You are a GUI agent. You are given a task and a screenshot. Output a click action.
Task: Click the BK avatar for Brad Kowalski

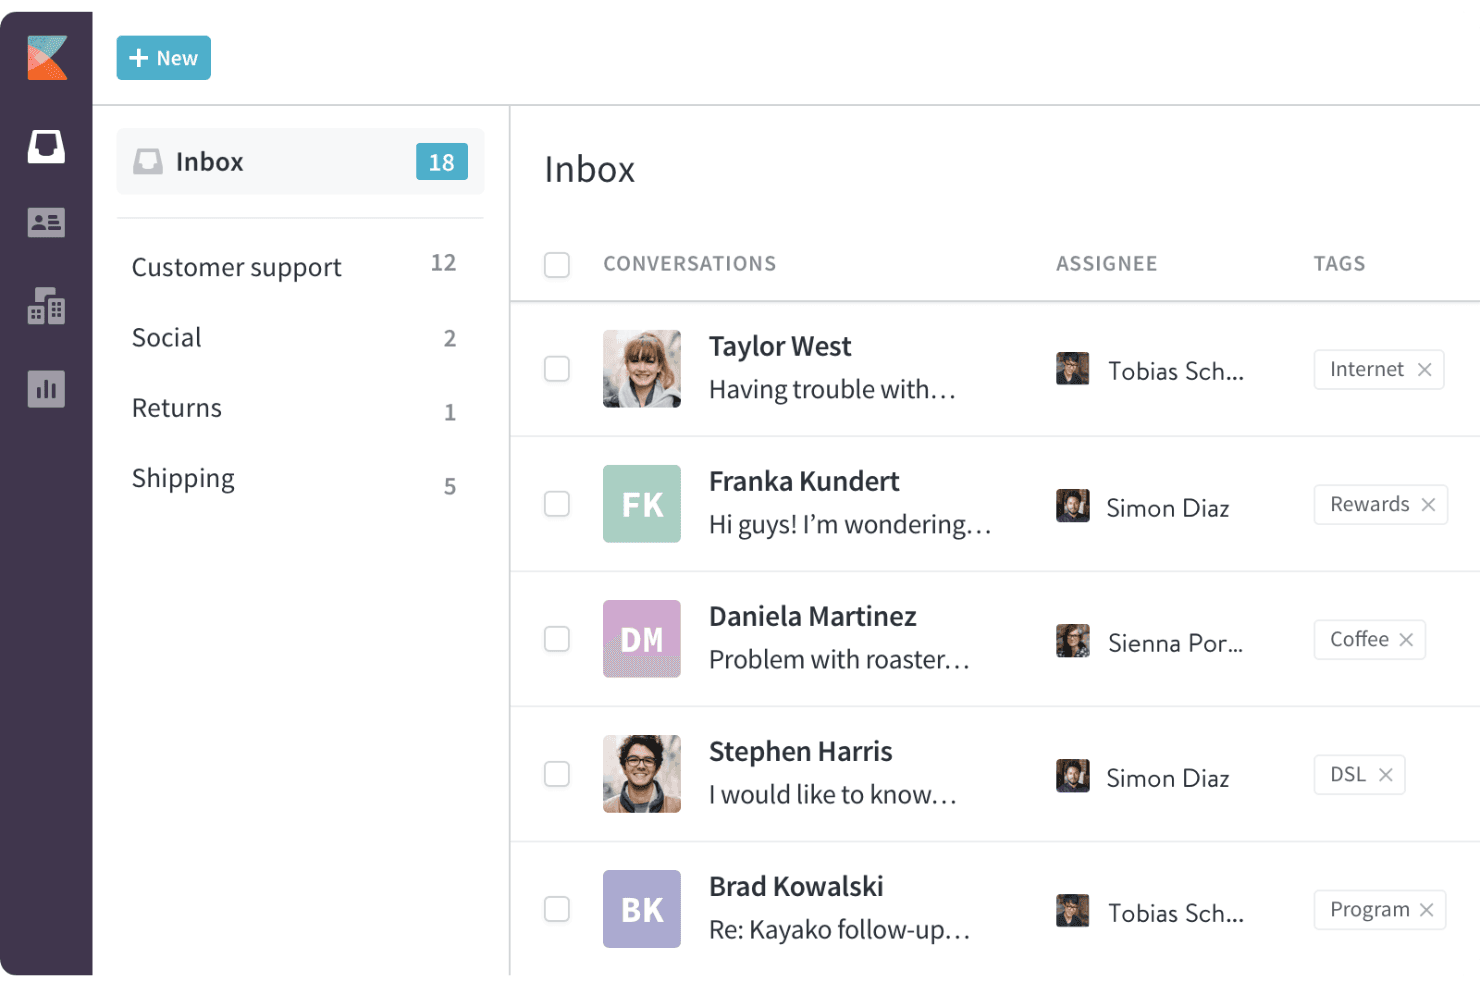[x=642, y=909]
